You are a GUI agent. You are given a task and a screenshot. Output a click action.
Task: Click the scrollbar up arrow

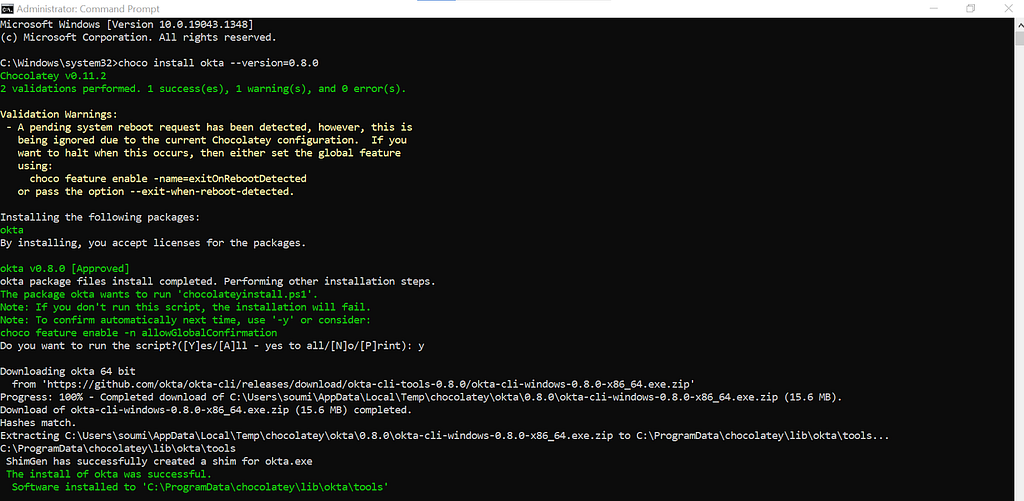pyautogui.click(x=1018, y=24)
